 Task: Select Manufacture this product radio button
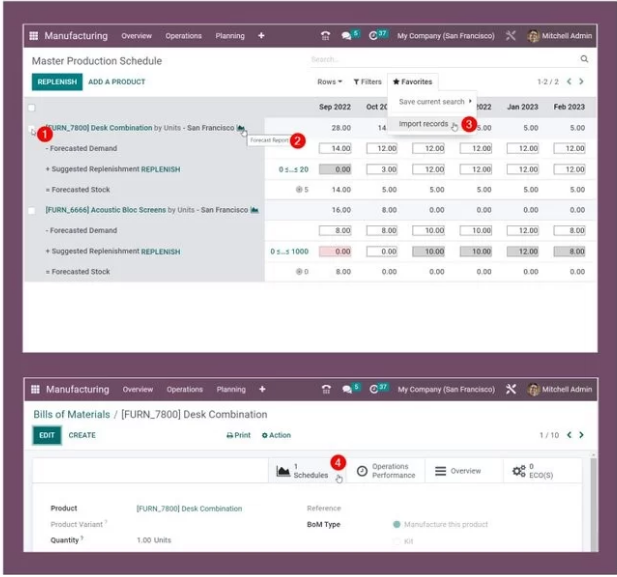397,524
